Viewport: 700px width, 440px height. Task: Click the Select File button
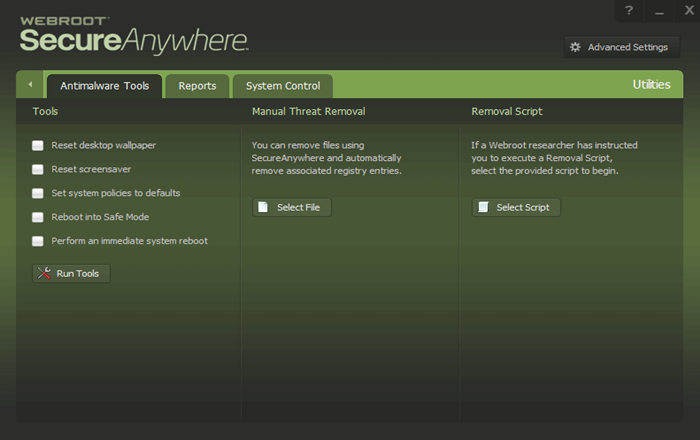[292, 208]
